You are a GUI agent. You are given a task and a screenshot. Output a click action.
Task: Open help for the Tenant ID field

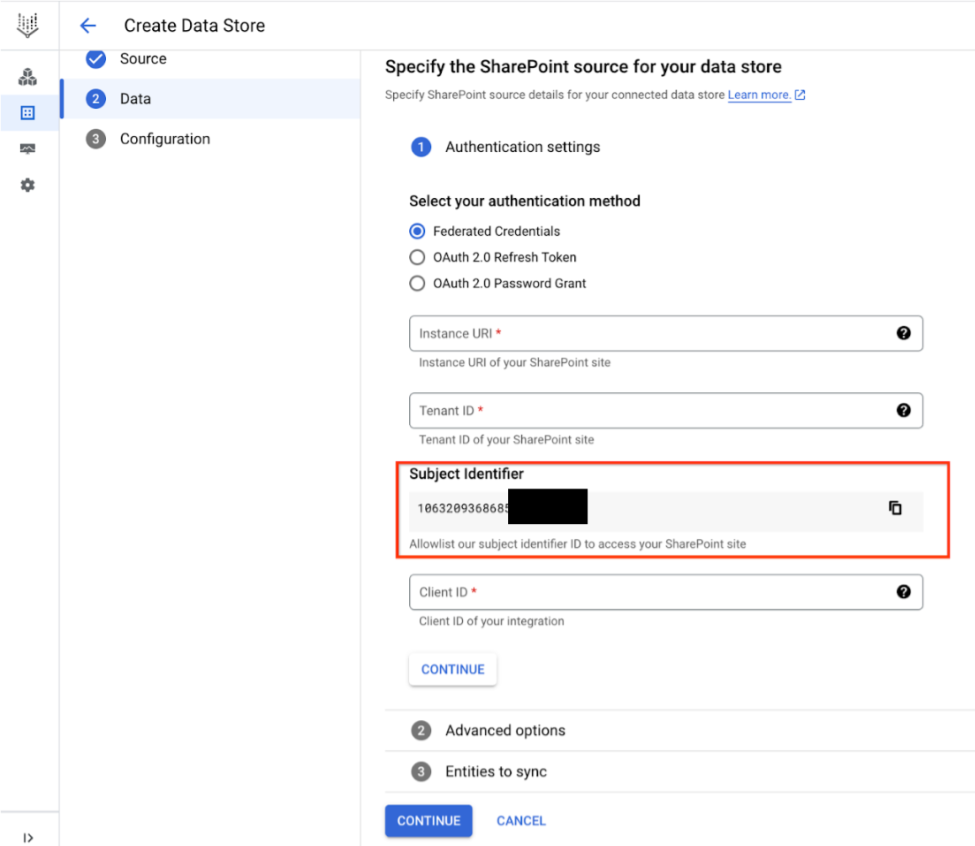pyautogui.click(x=904, y=410)
